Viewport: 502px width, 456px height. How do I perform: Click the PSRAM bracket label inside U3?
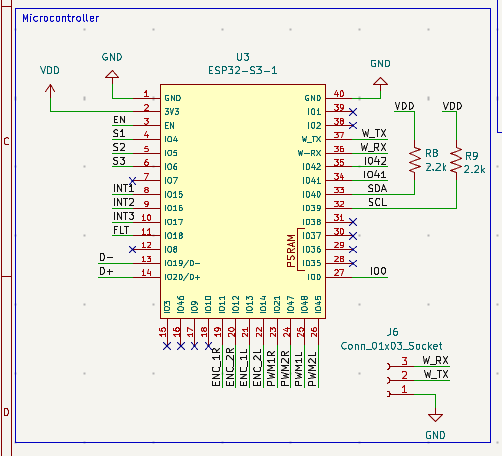pyautogui.click(x=291, y=250)
